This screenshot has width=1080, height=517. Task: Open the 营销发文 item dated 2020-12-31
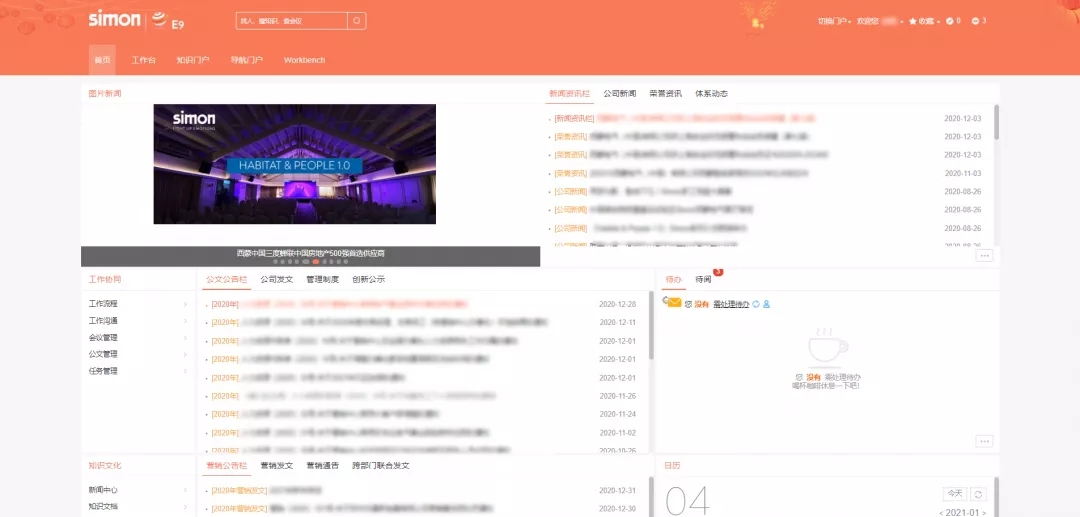click(267, 491)
